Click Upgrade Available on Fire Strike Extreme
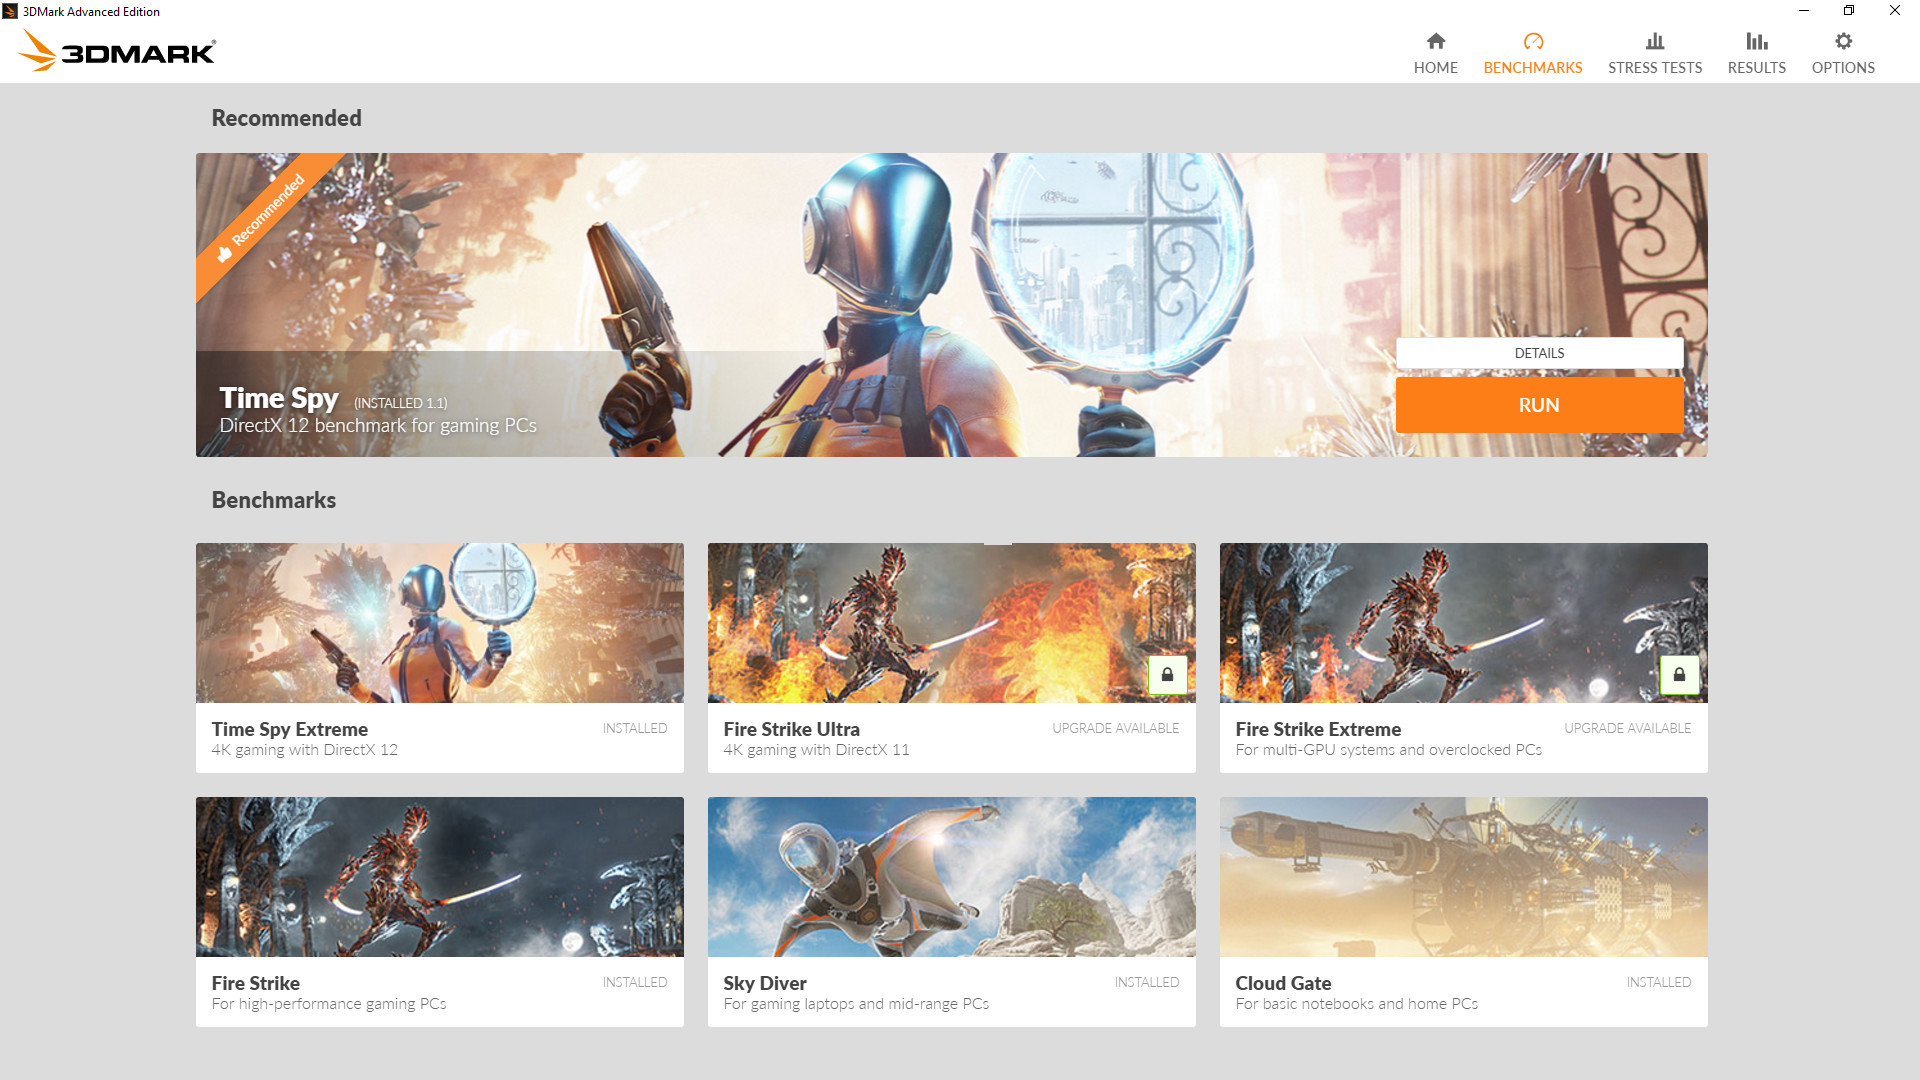1920x1080 pixels. pyautogui.click(x=1627, y=728)
